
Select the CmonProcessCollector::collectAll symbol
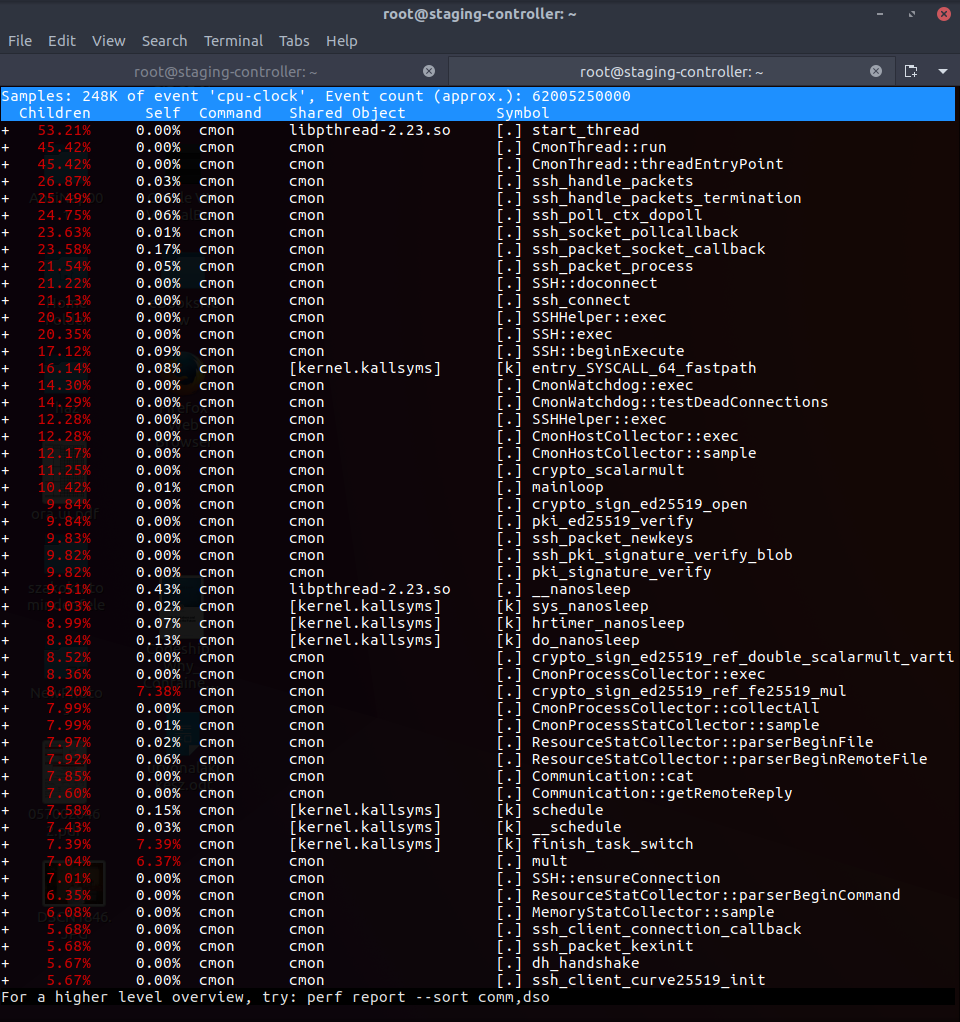coord(676,708)
